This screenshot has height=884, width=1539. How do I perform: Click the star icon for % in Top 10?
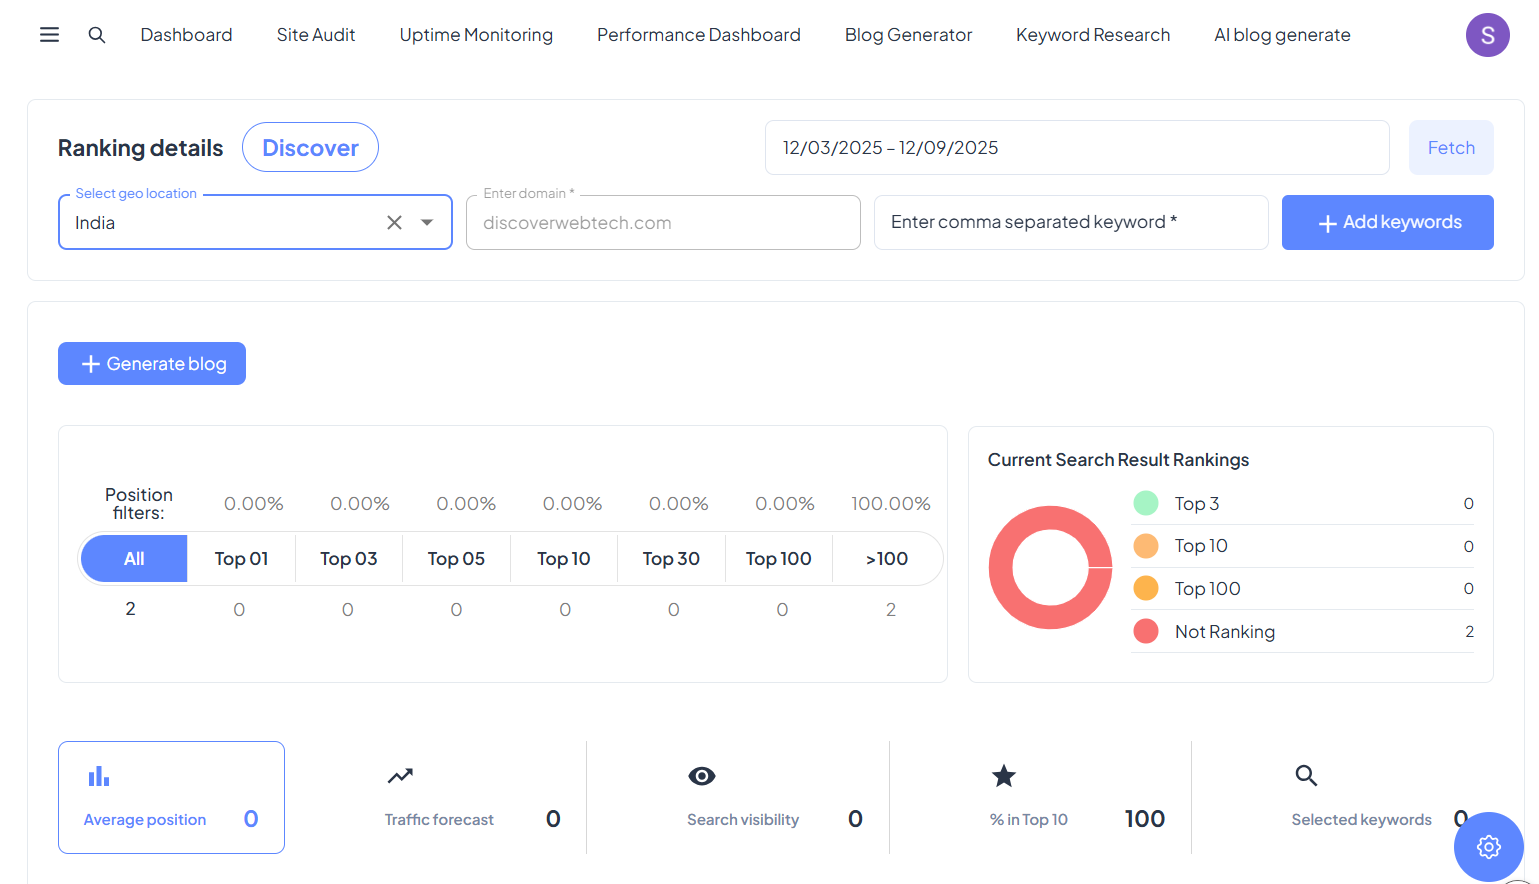(x=1003, y=776)
